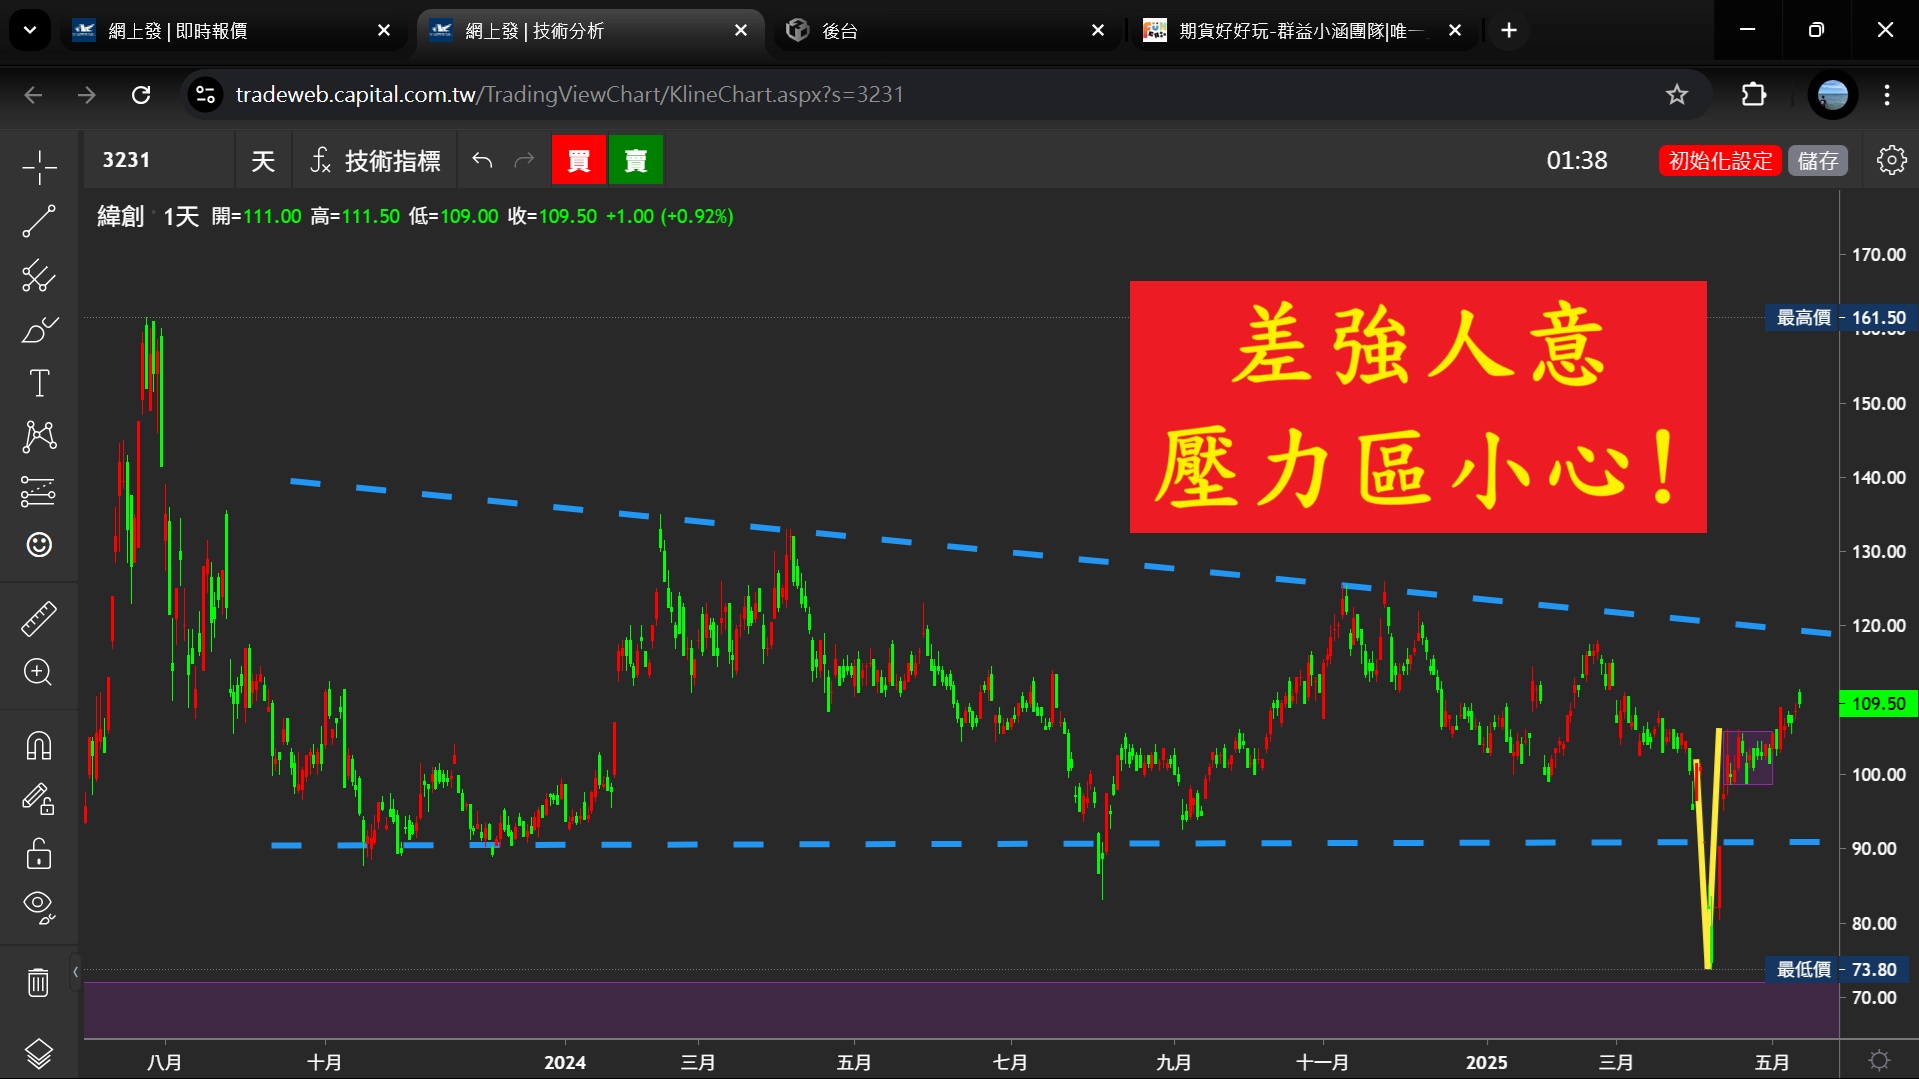Click the 最低價 73.80 label

[x=1836, y=970]
